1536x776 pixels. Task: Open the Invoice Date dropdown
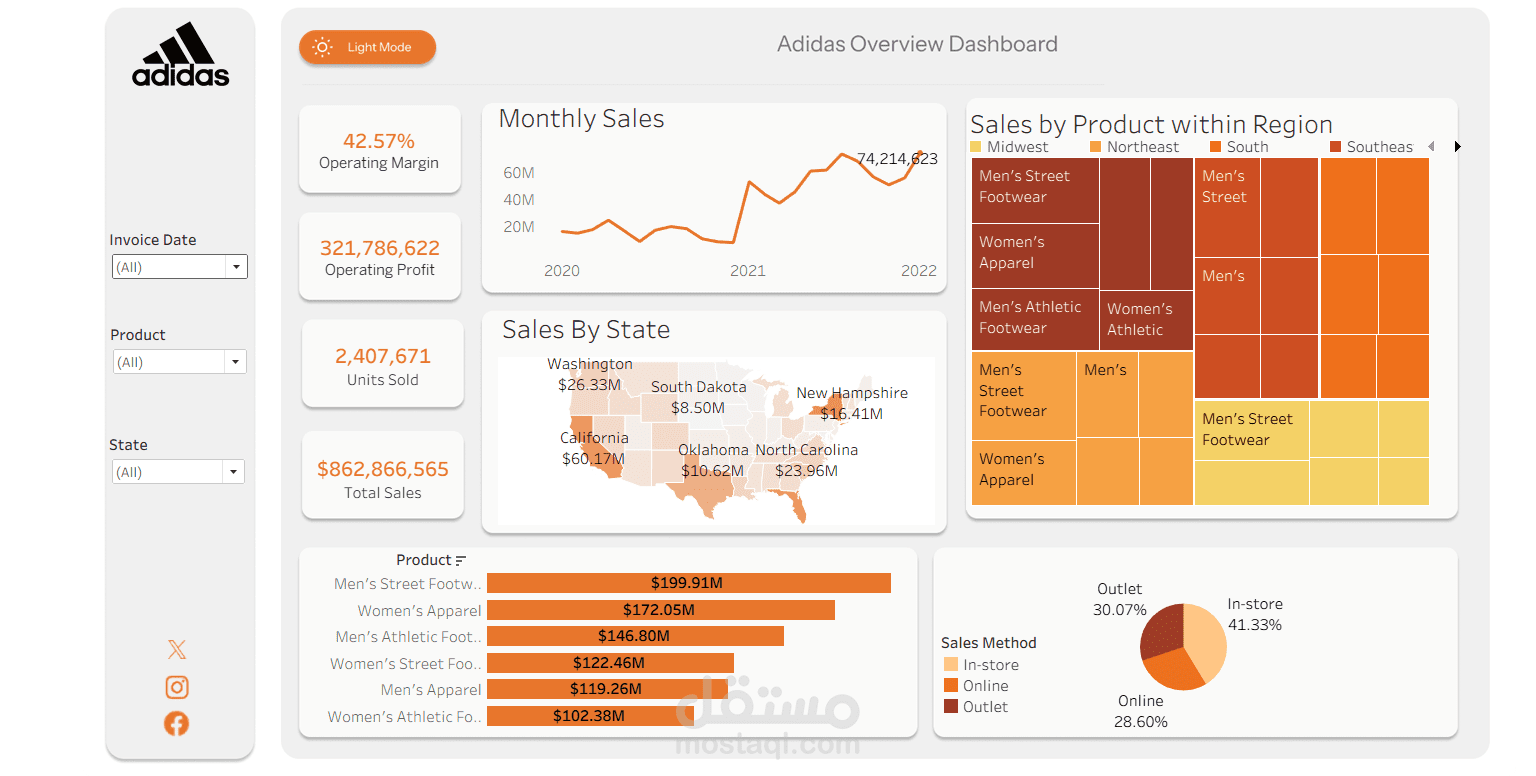(180, 267)
